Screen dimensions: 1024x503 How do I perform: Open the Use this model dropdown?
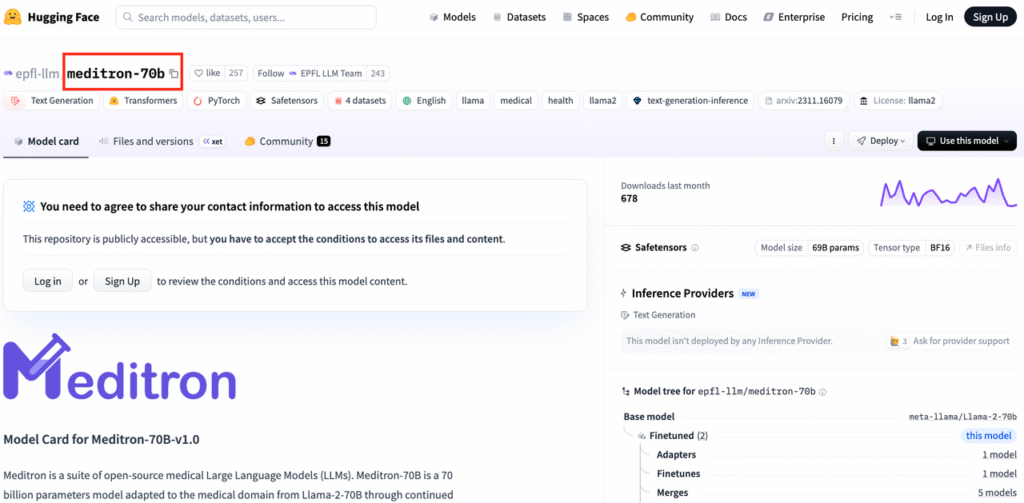[966, 141]
